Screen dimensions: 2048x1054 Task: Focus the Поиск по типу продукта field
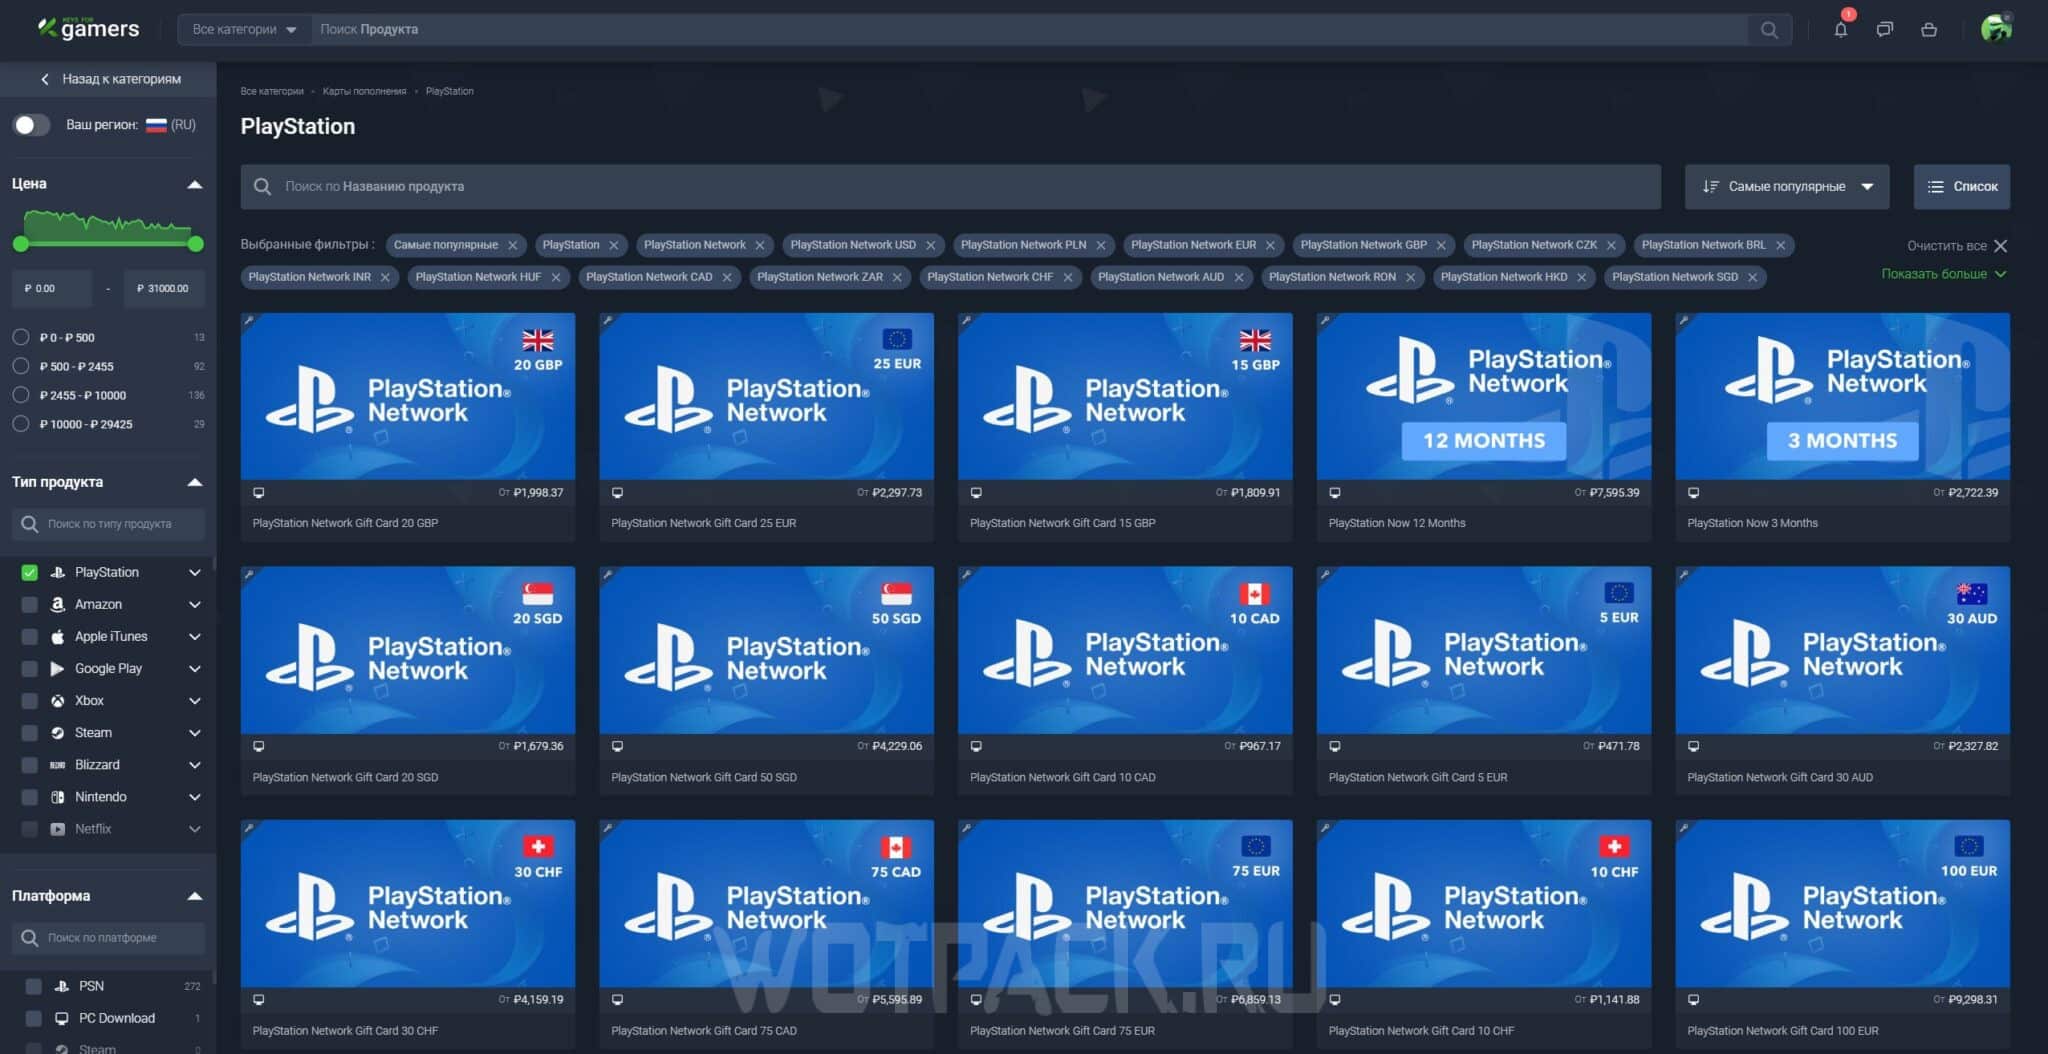pyautogui.click(x=108, y=523)
